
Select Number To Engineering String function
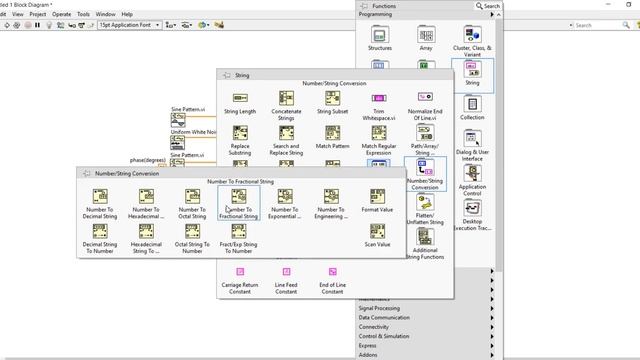[x=331, y=204]
